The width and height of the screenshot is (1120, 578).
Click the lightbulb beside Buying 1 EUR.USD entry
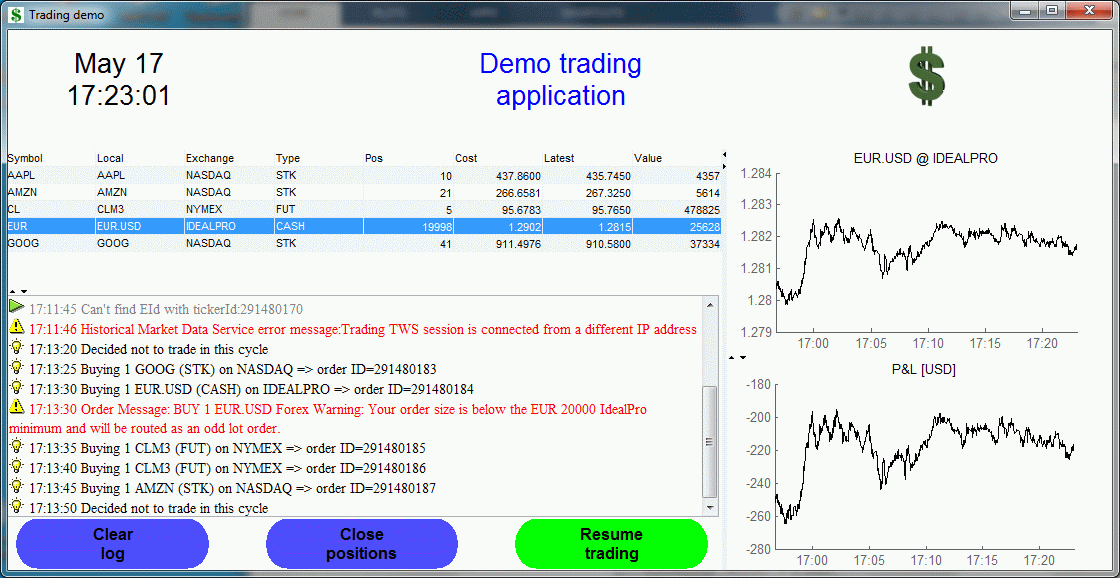(17, 388)
